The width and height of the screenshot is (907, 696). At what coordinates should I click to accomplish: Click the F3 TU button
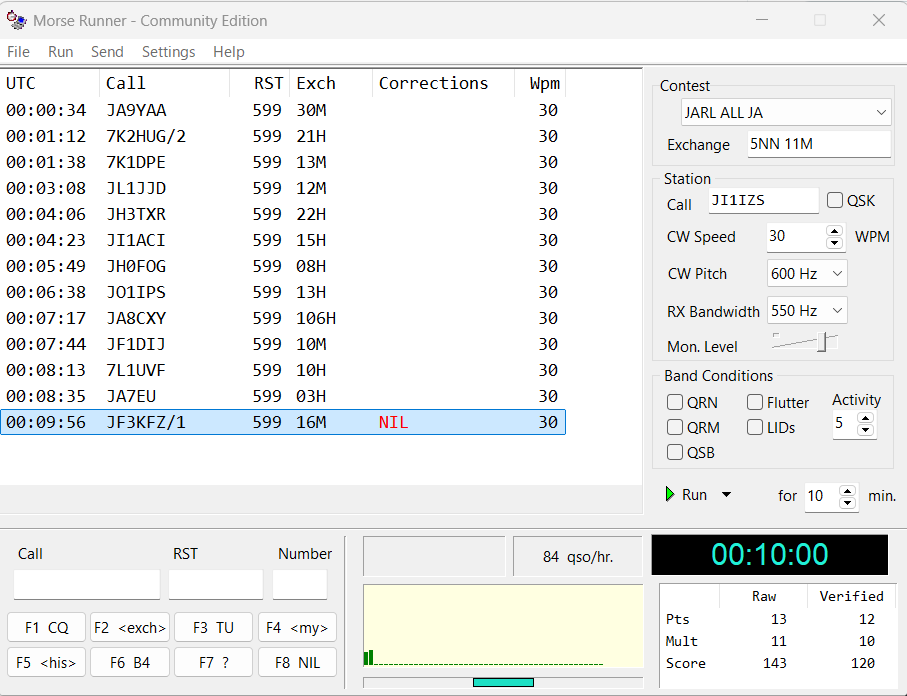coord(213,628)
